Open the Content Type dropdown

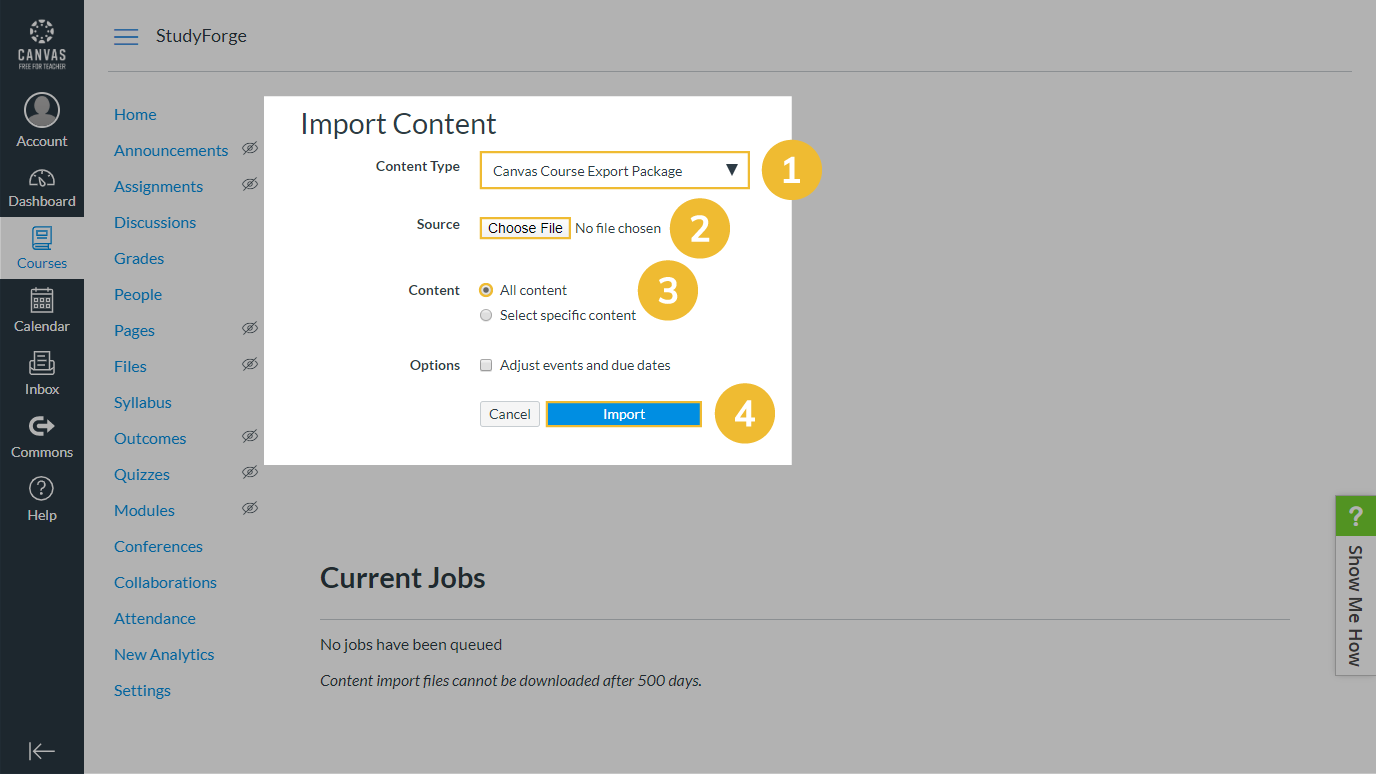(x=614, y=170)
